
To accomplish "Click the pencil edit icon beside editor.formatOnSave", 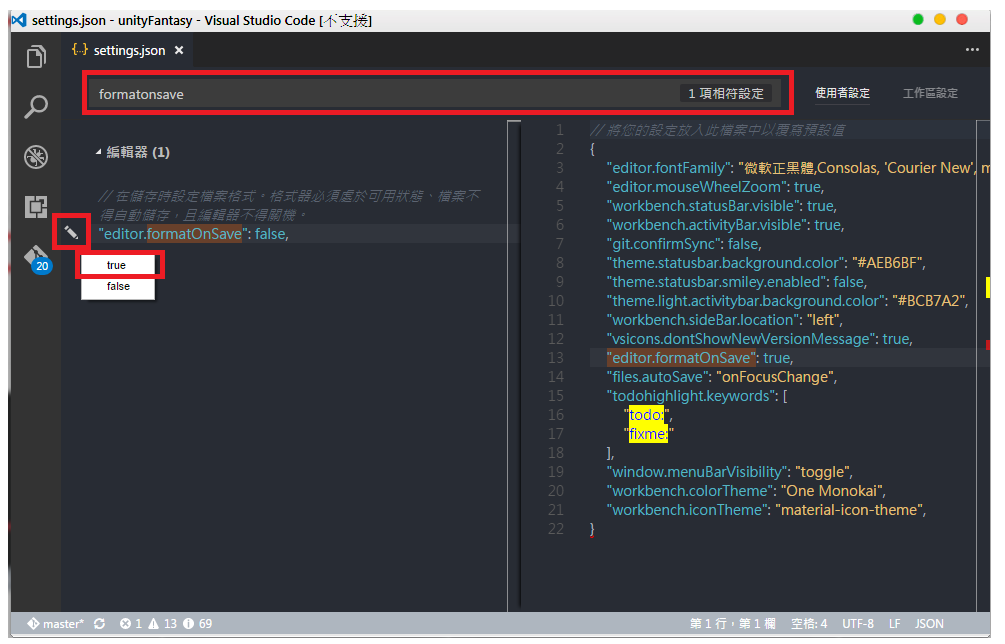I will (x=71, y=232).
